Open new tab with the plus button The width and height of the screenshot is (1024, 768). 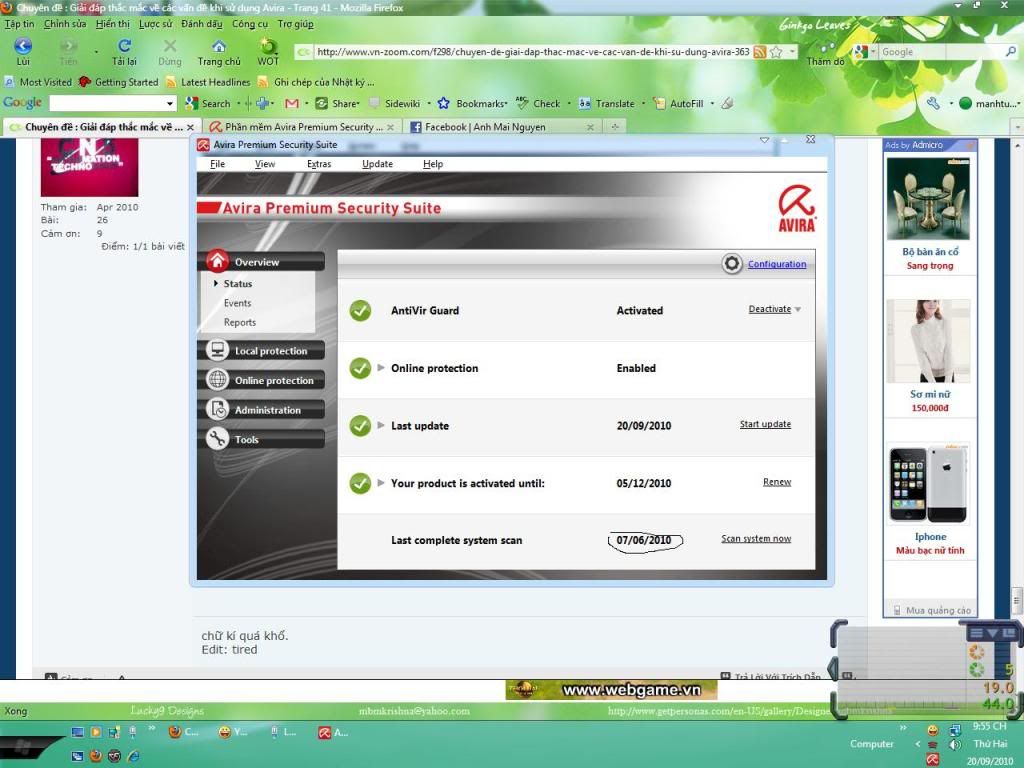click(615, 127)
